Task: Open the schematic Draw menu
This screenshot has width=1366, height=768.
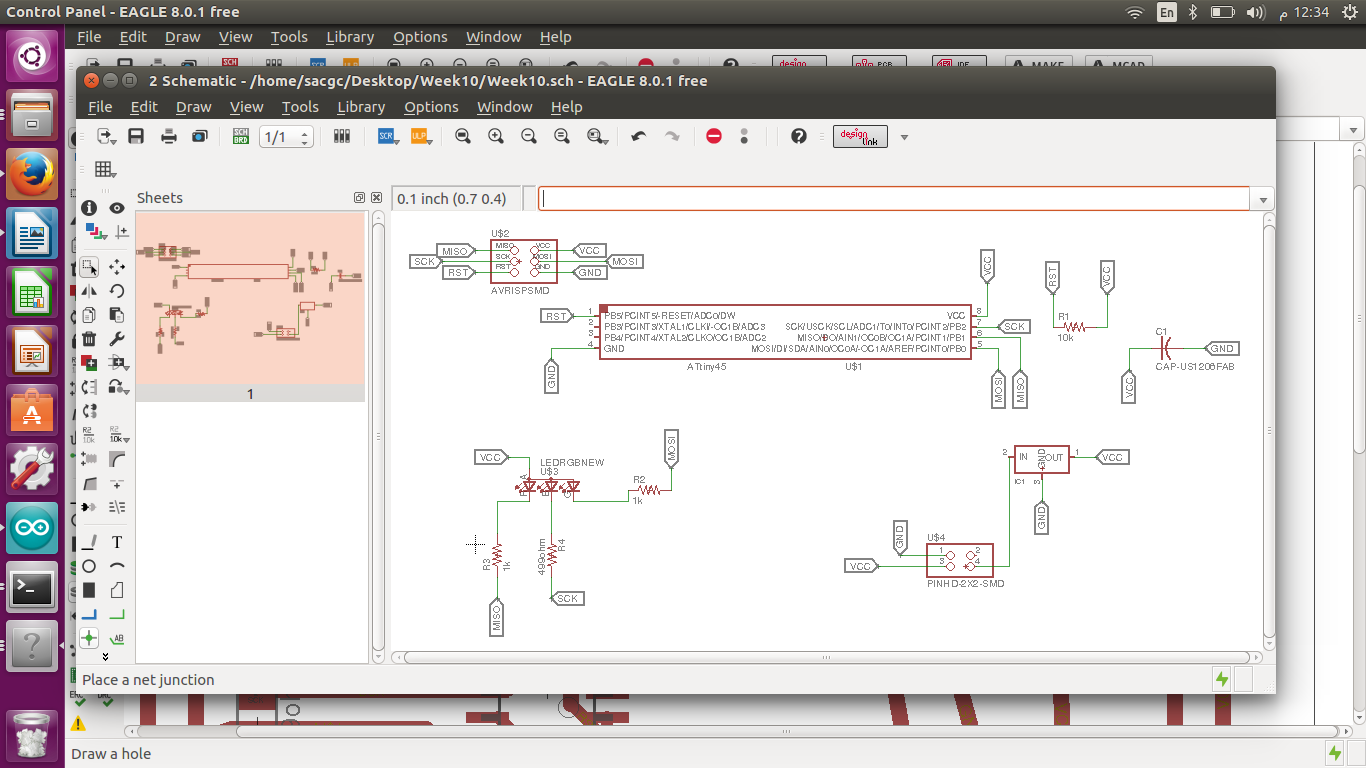Action: [193, 107]
